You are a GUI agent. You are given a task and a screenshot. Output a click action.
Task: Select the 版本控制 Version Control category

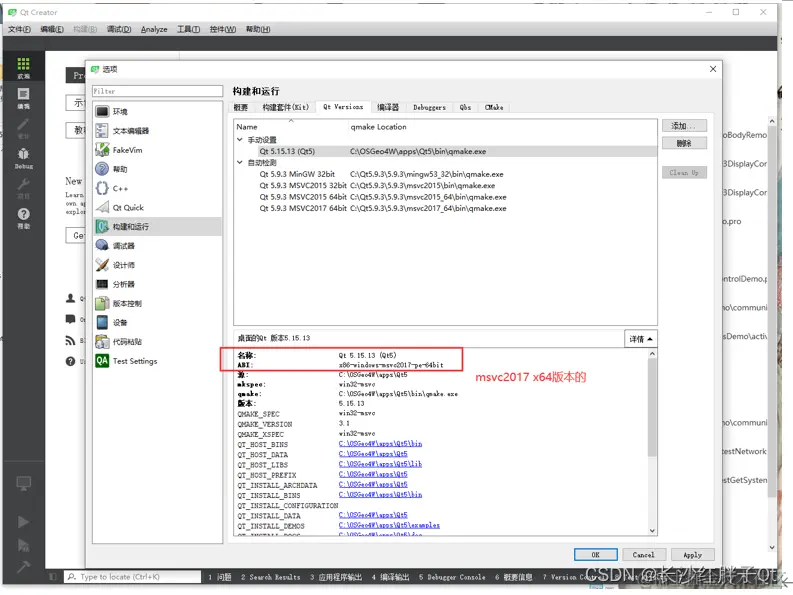(x=158, y=304)
